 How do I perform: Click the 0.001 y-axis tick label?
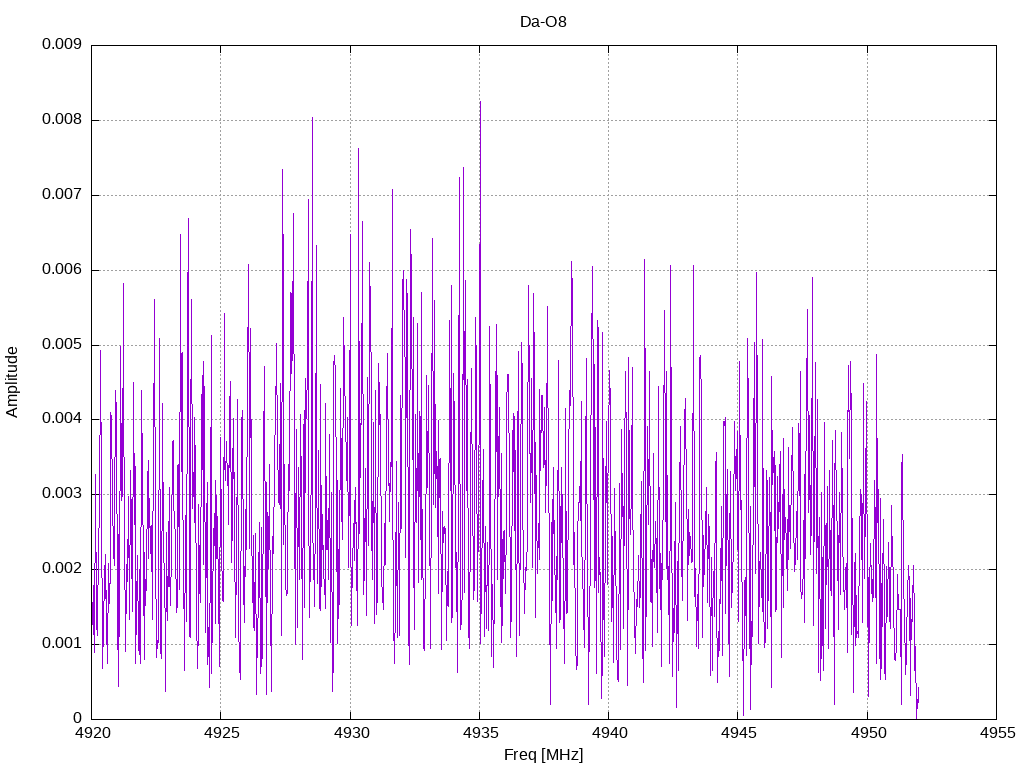click(62, 643)
